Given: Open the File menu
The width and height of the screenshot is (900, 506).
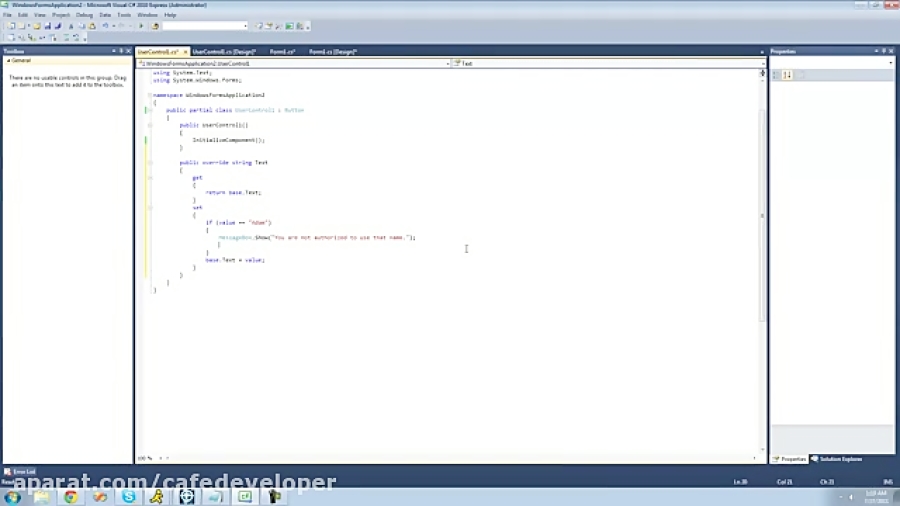Looking at the screenshot, I should 7,15.
